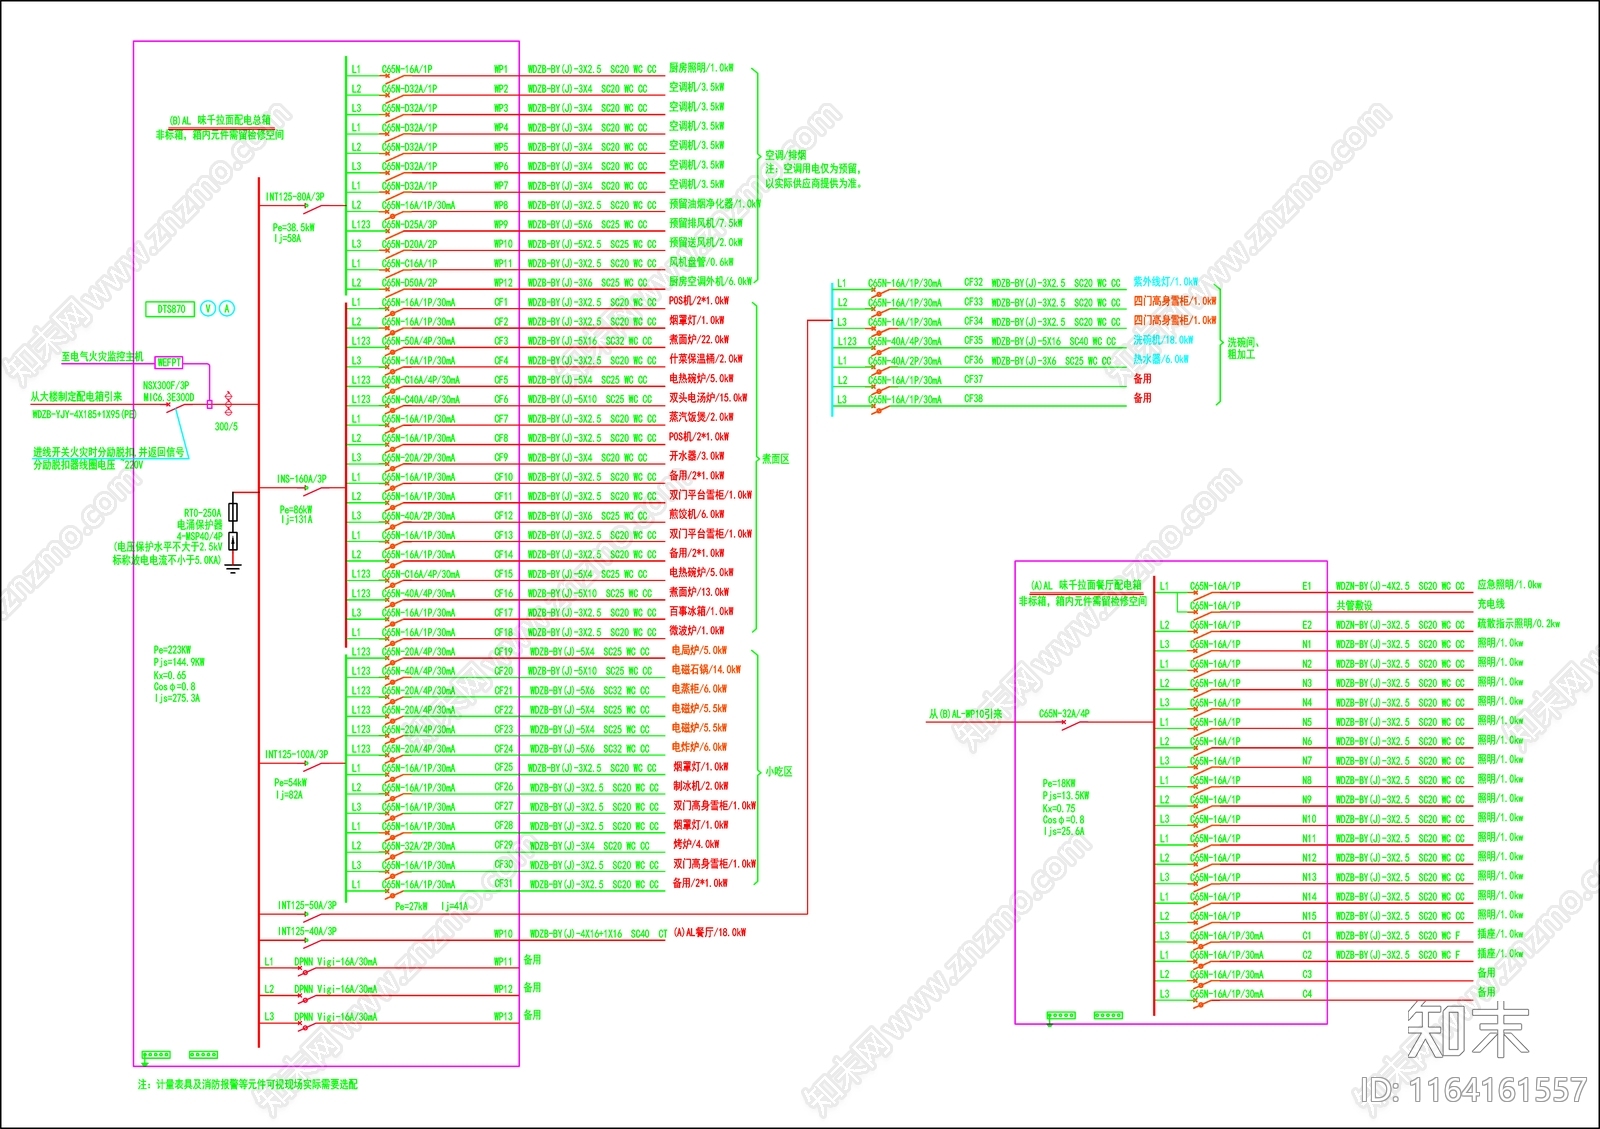Click the '应急照明/1.0kw' load label

pos(1509,585)
